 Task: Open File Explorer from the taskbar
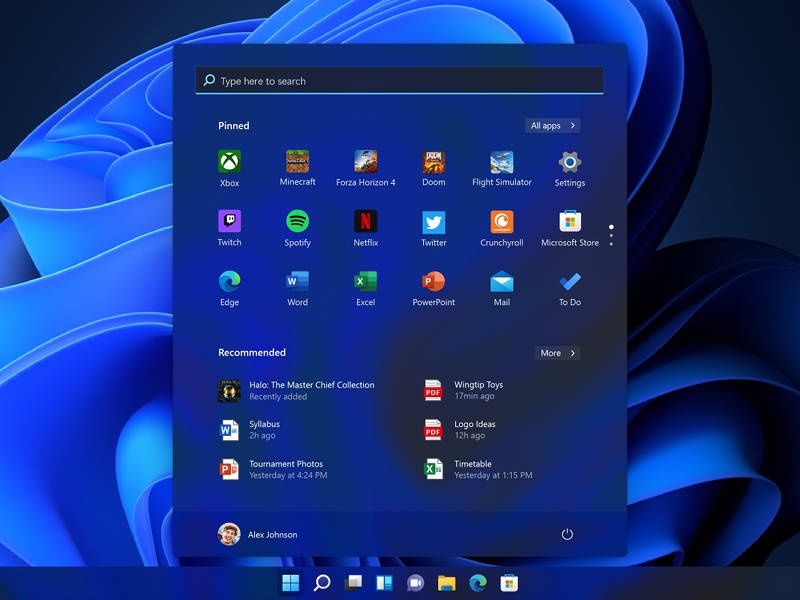[446, 583]
